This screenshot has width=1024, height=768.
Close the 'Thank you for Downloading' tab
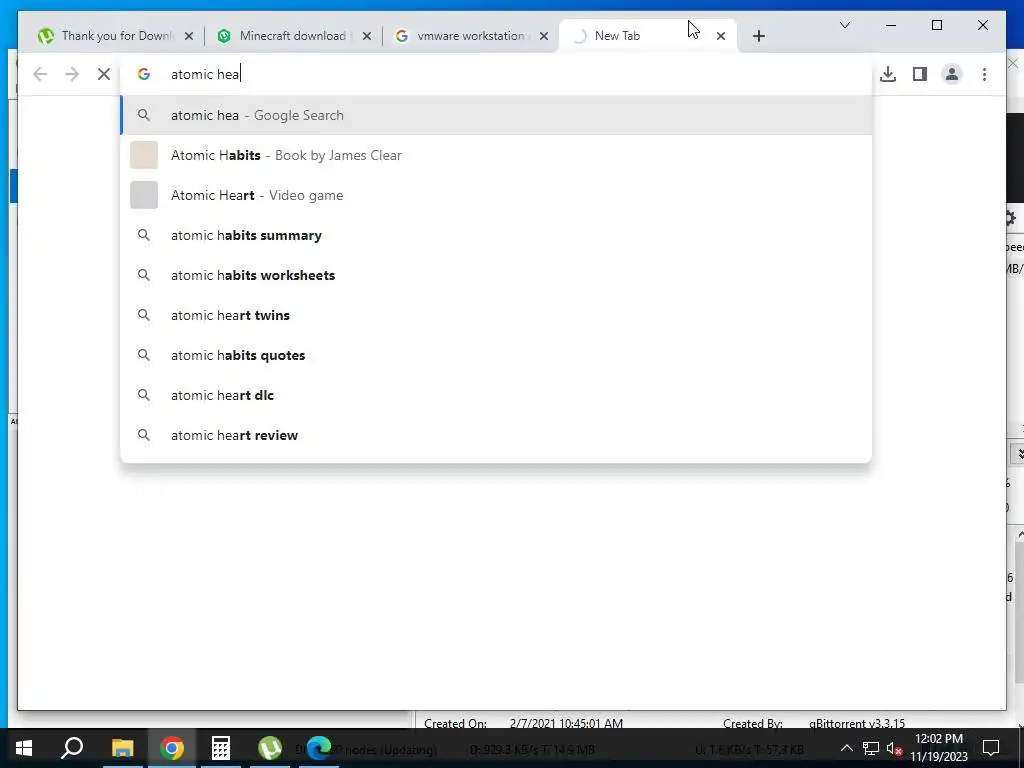189,36
